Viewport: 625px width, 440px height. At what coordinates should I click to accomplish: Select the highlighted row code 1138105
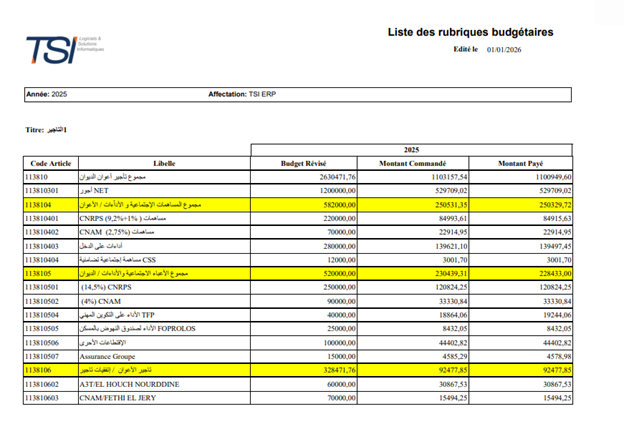pos(38,274)
